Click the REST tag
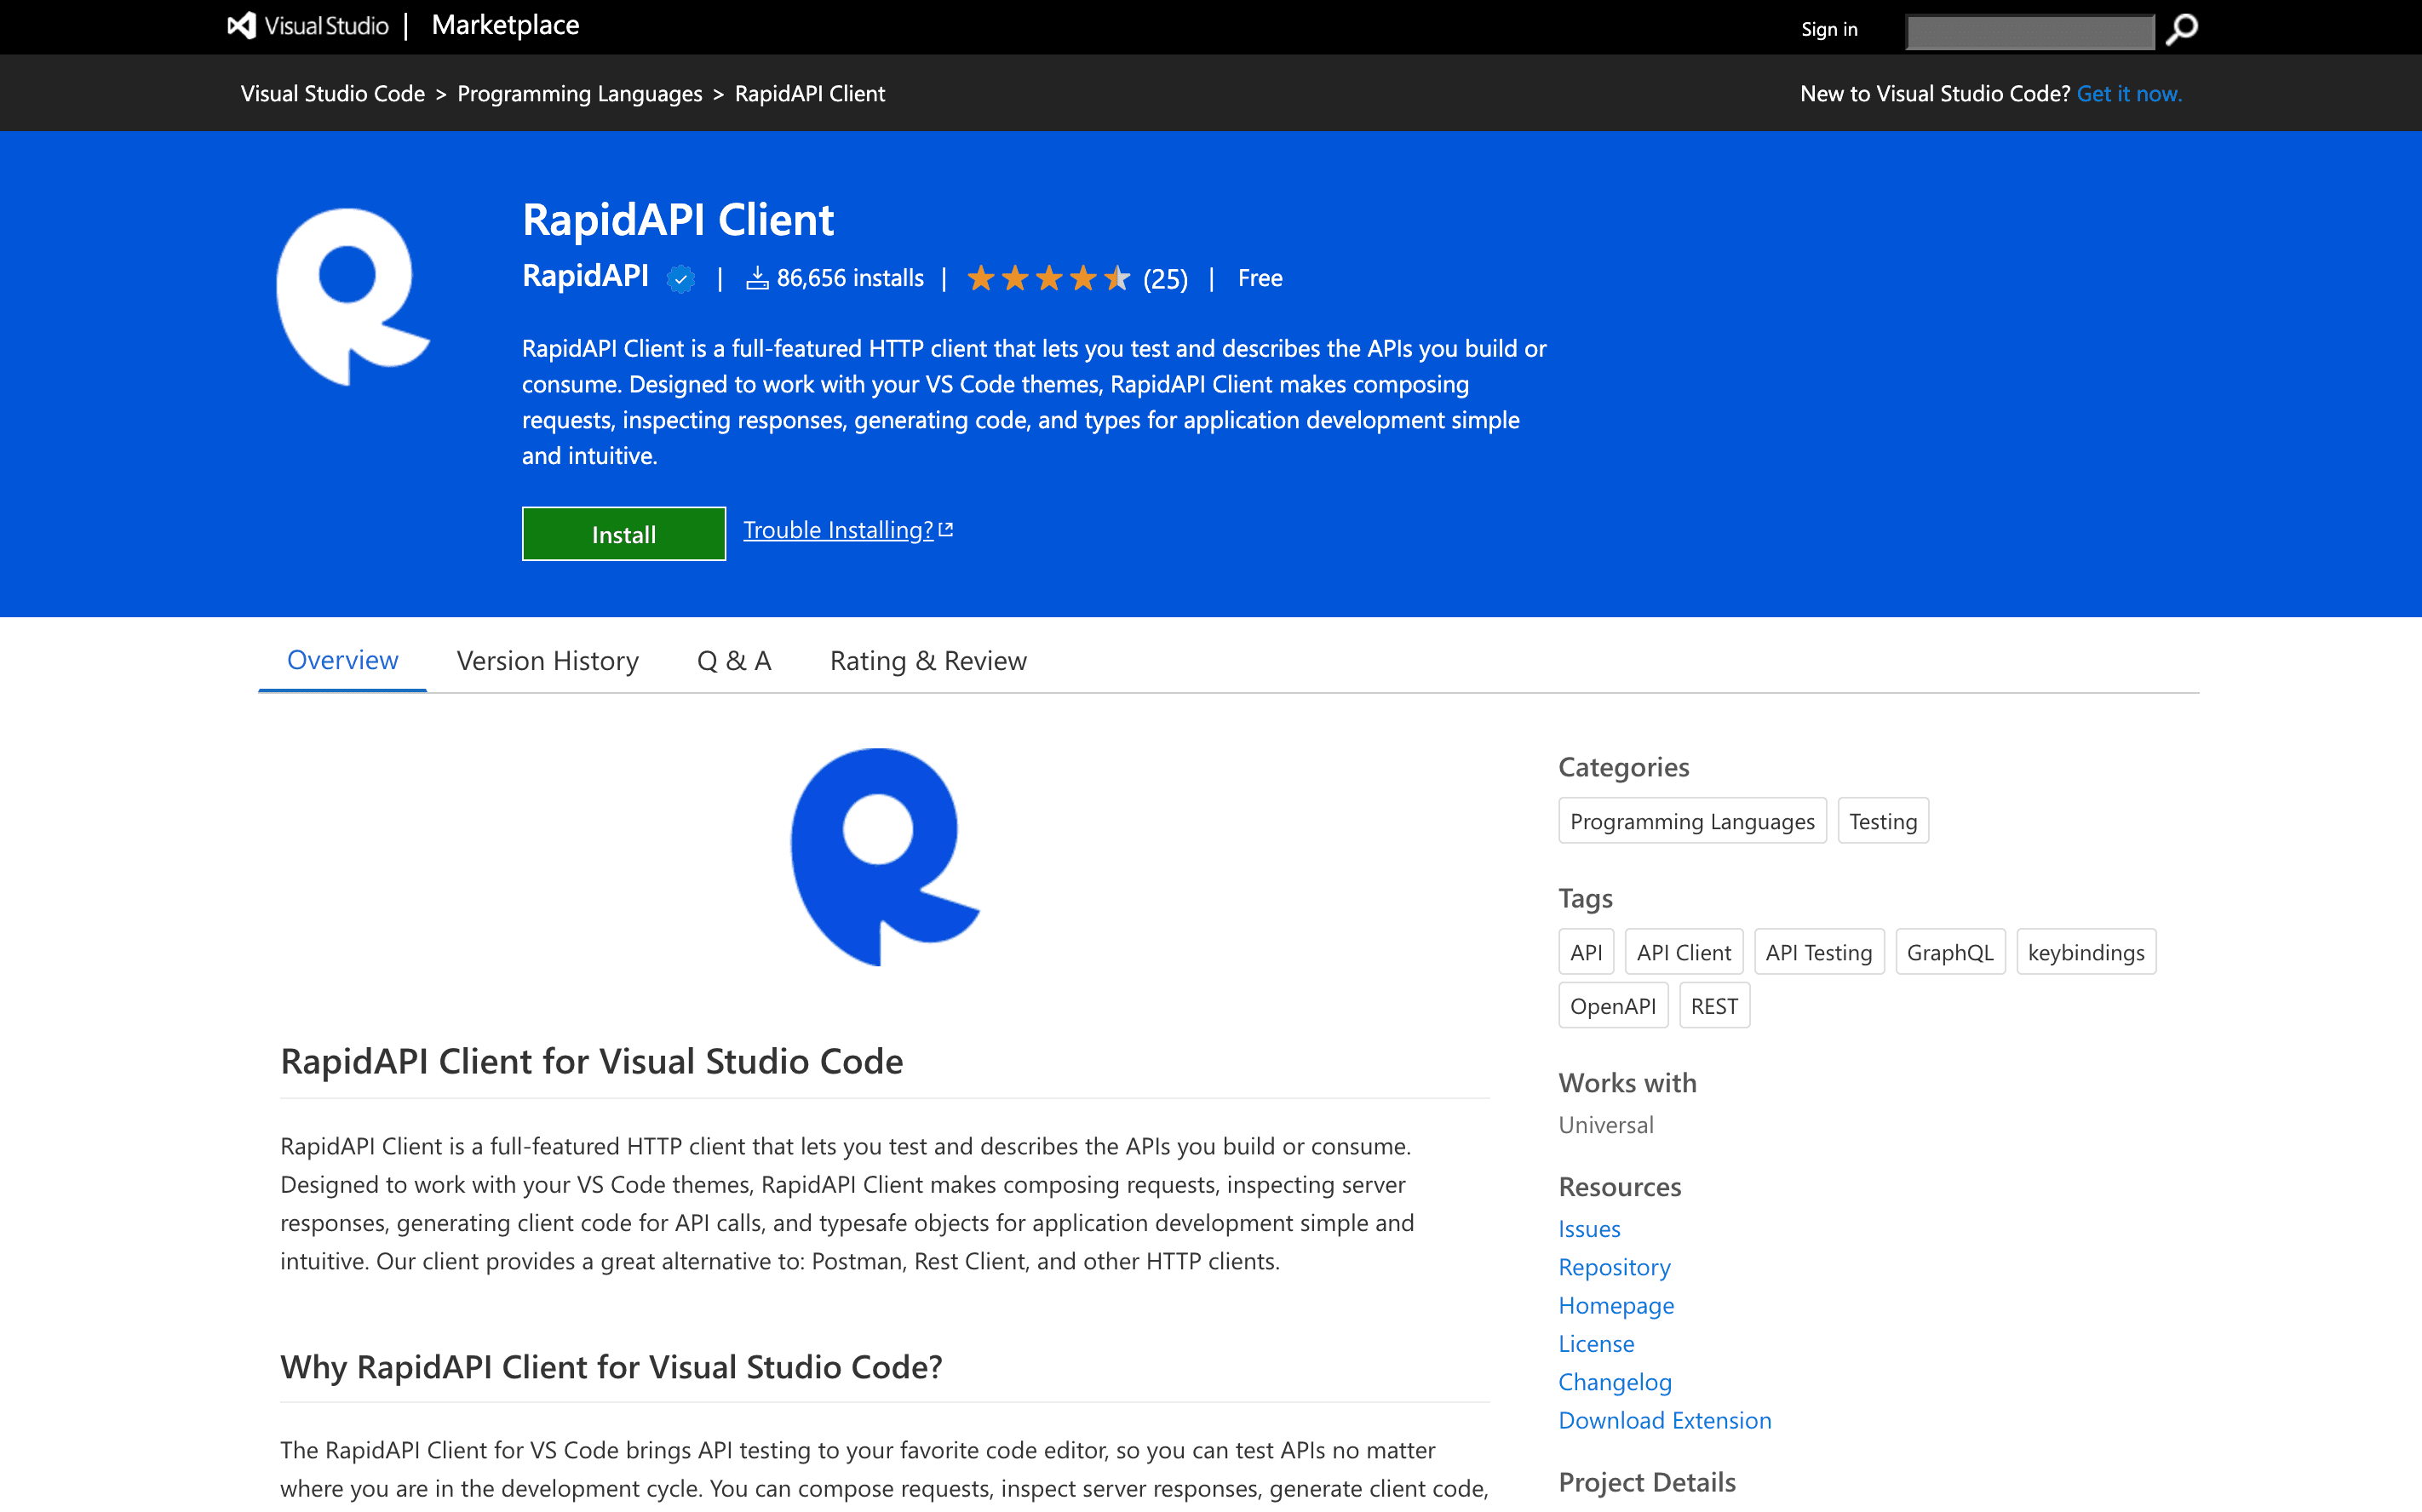Image resolution: width=2422 pixels, height=1512 pixels. tap(1714, 1006)
